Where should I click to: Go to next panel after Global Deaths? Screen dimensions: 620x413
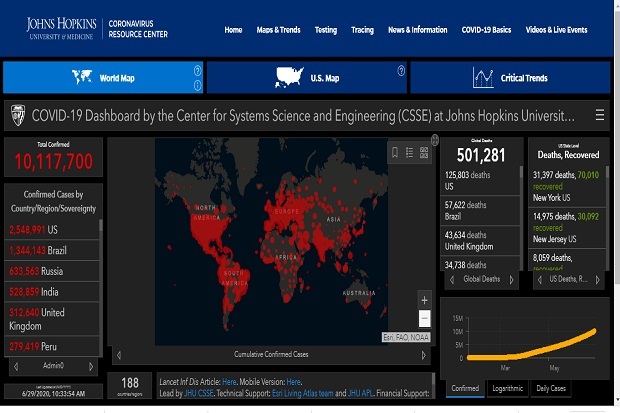click(x=511, y=280)
